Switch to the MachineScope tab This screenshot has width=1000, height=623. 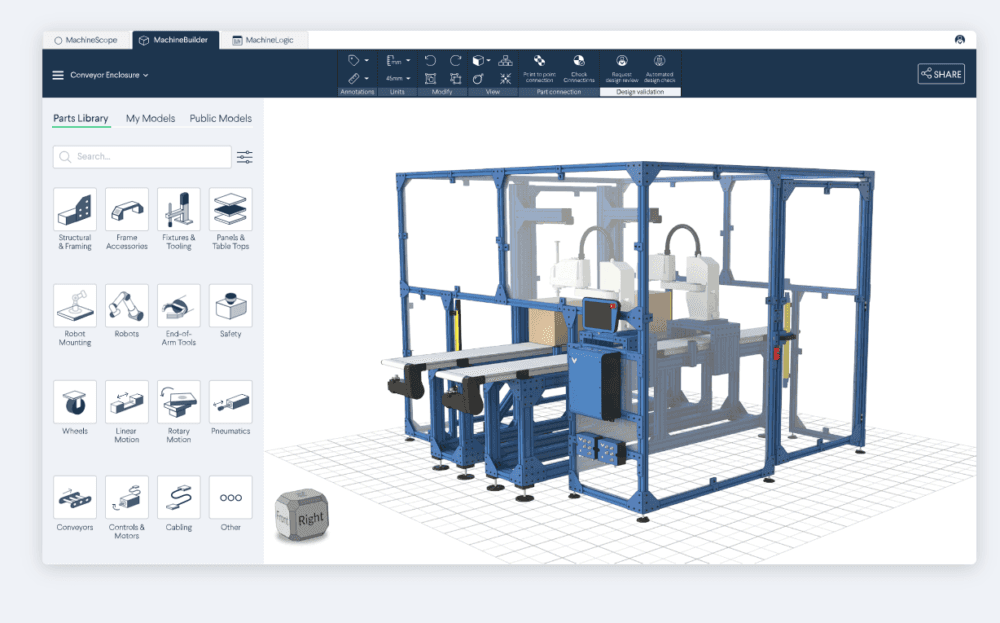pos(85,40)
